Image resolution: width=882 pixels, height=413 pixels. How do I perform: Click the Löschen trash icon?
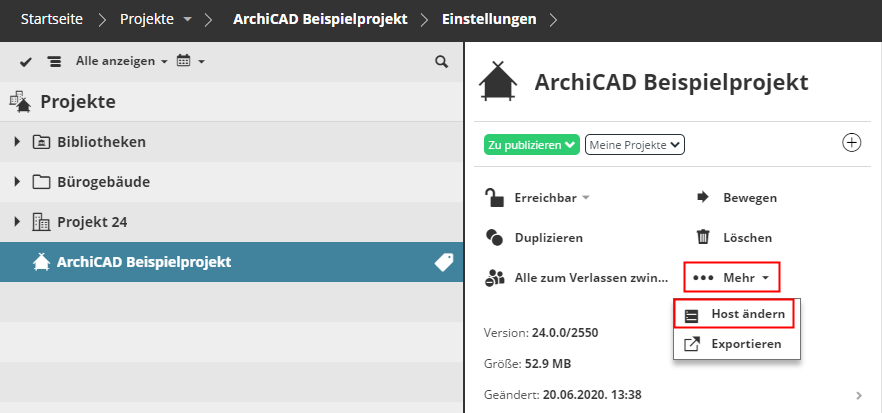[x=703, y=238]
